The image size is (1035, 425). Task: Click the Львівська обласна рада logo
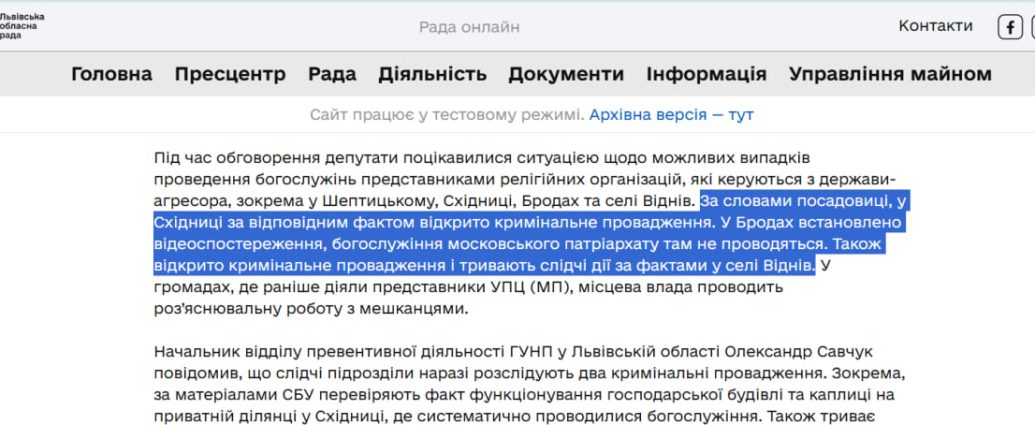[x=21, y=26]
